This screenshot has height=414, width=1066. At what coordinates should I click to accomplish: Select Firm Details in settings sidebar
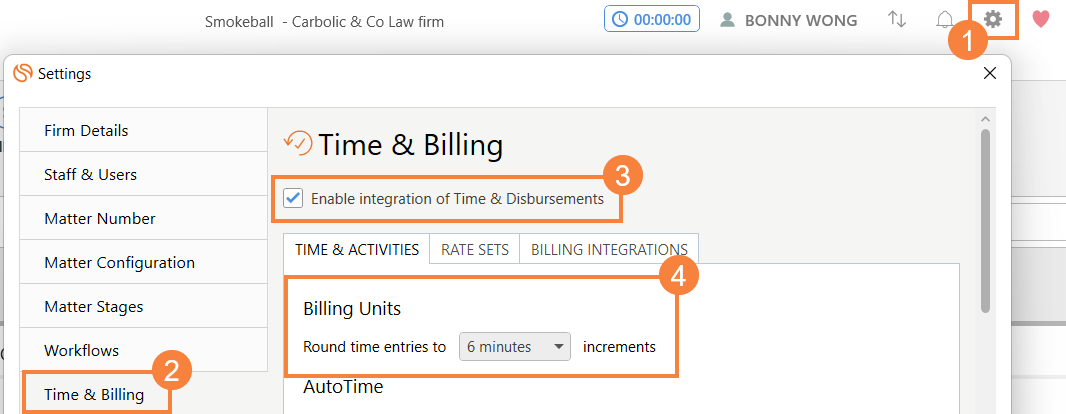(143, 130)
